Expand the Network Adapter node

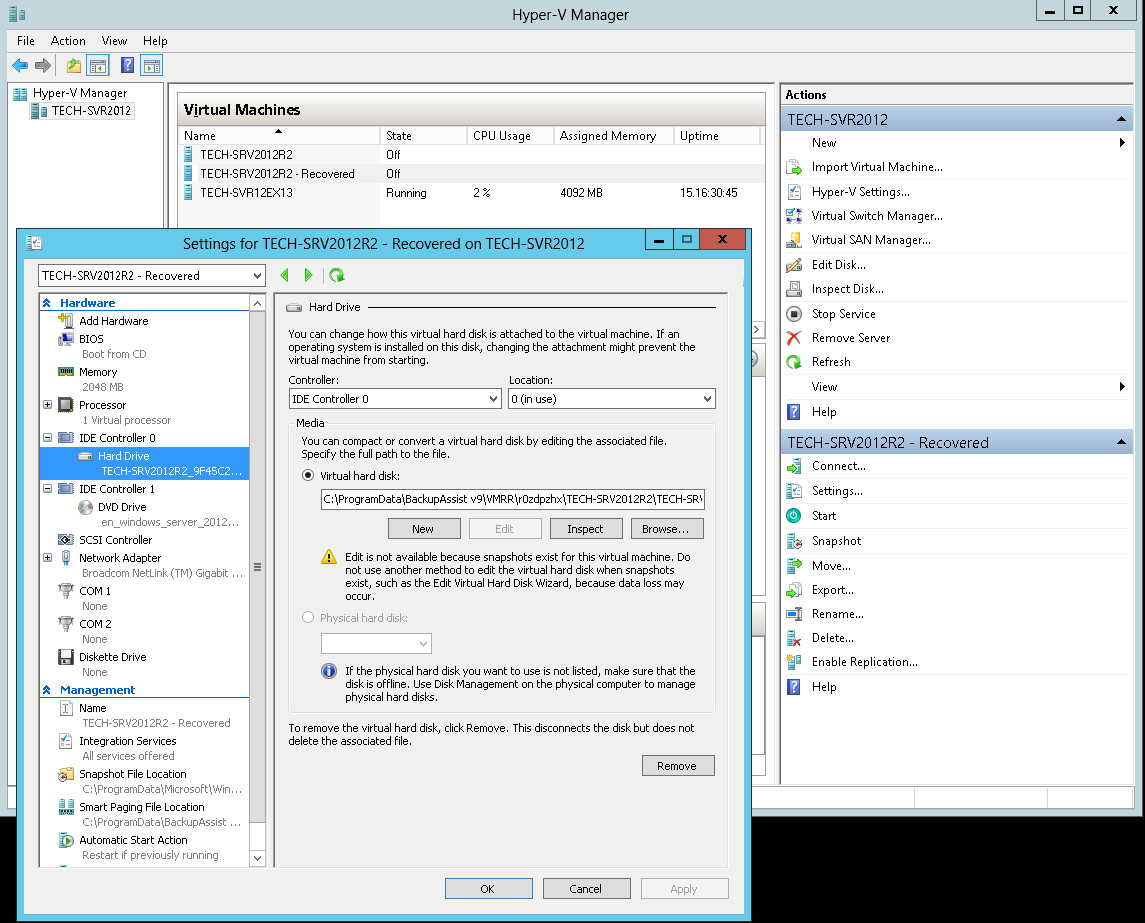pyautogui.click(x=47, y=557)
